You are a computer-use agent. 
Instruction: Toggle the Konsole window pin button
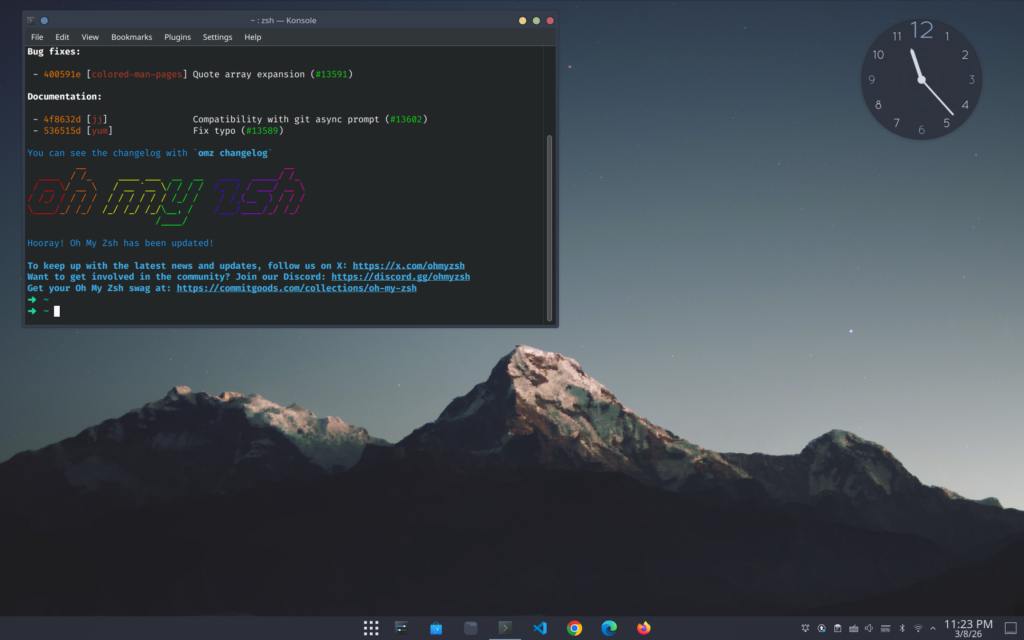tap(44, 20)
